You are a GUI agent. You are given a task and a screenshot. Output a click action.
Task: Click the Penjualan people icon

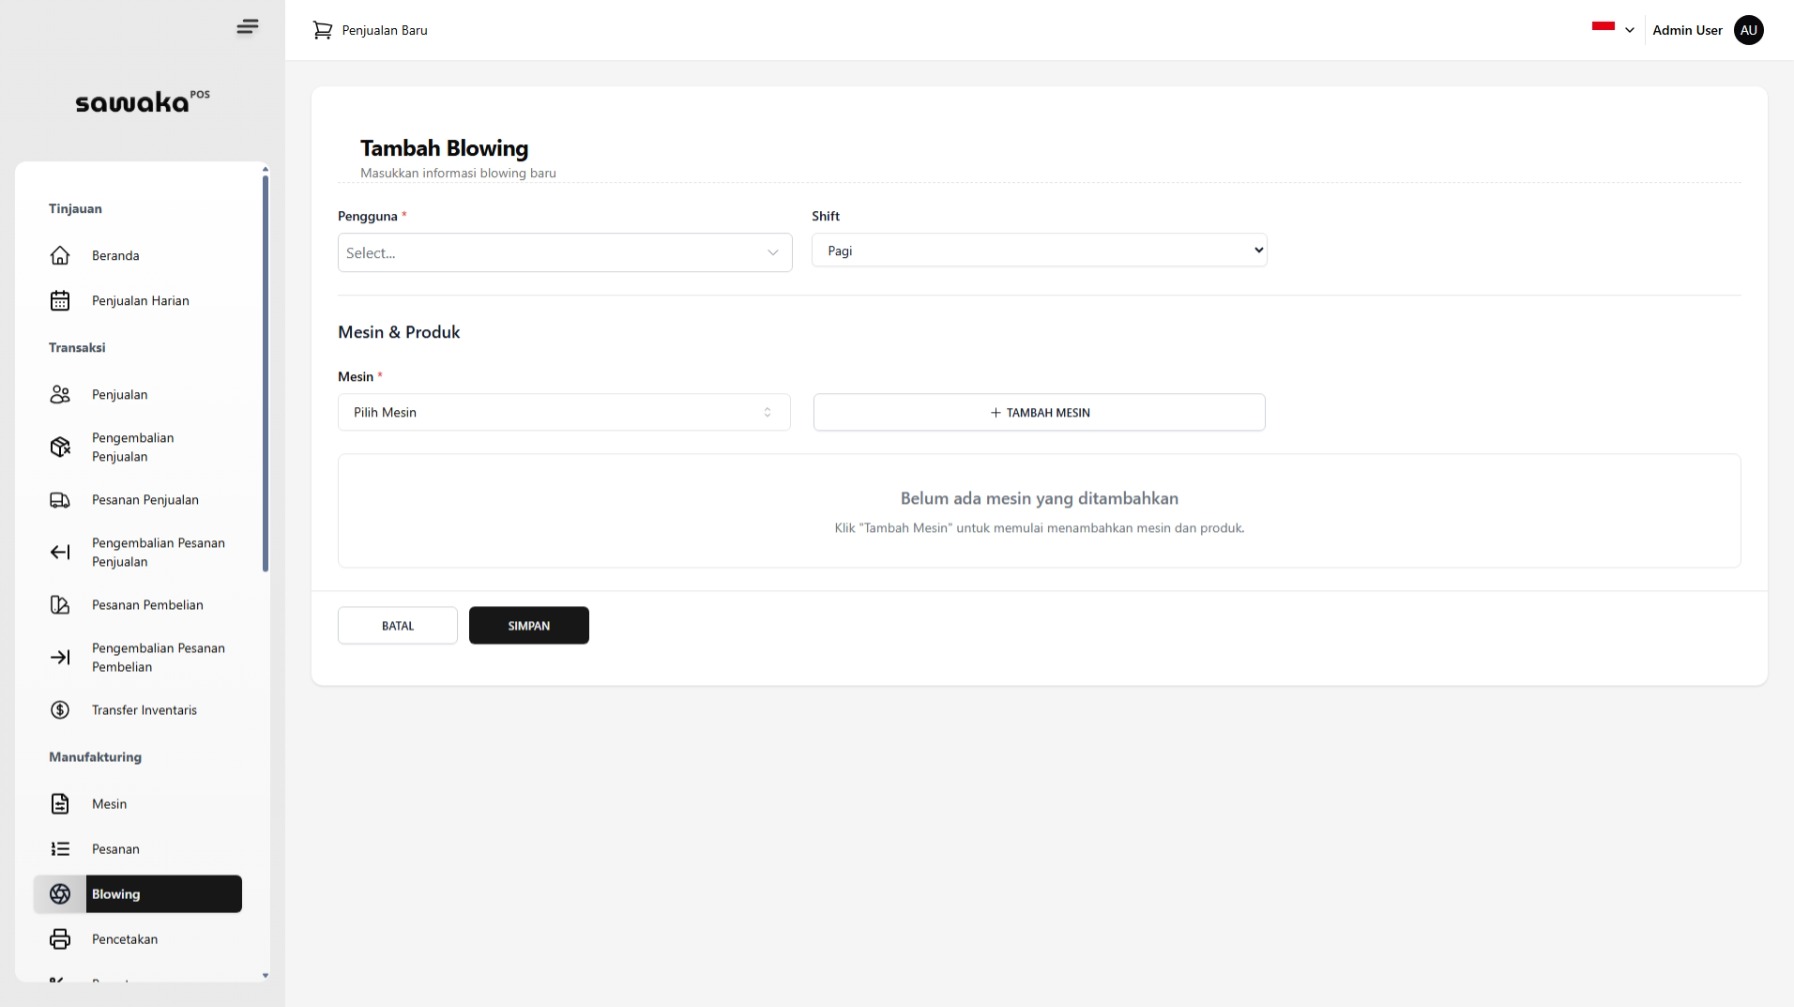60,395
